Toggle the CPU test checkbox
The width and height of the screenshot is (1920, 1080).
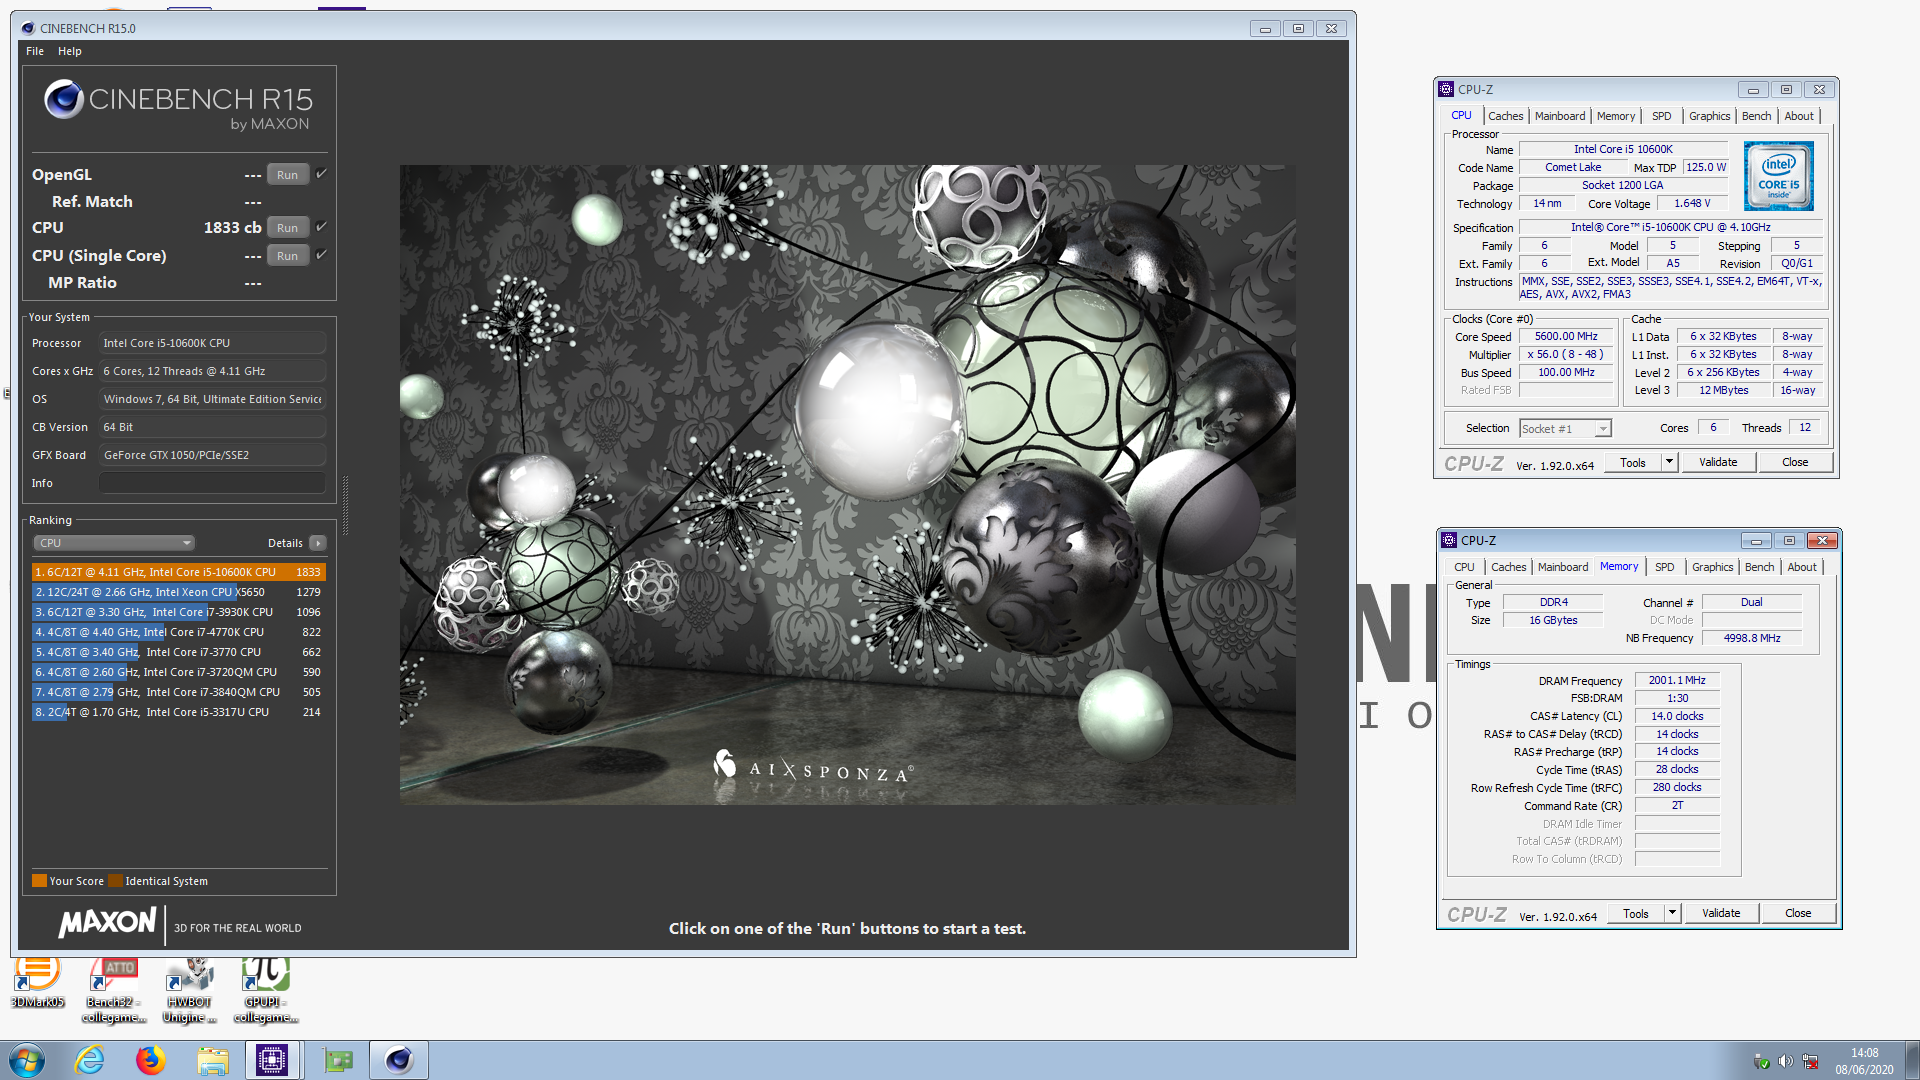tap(321, 227)
